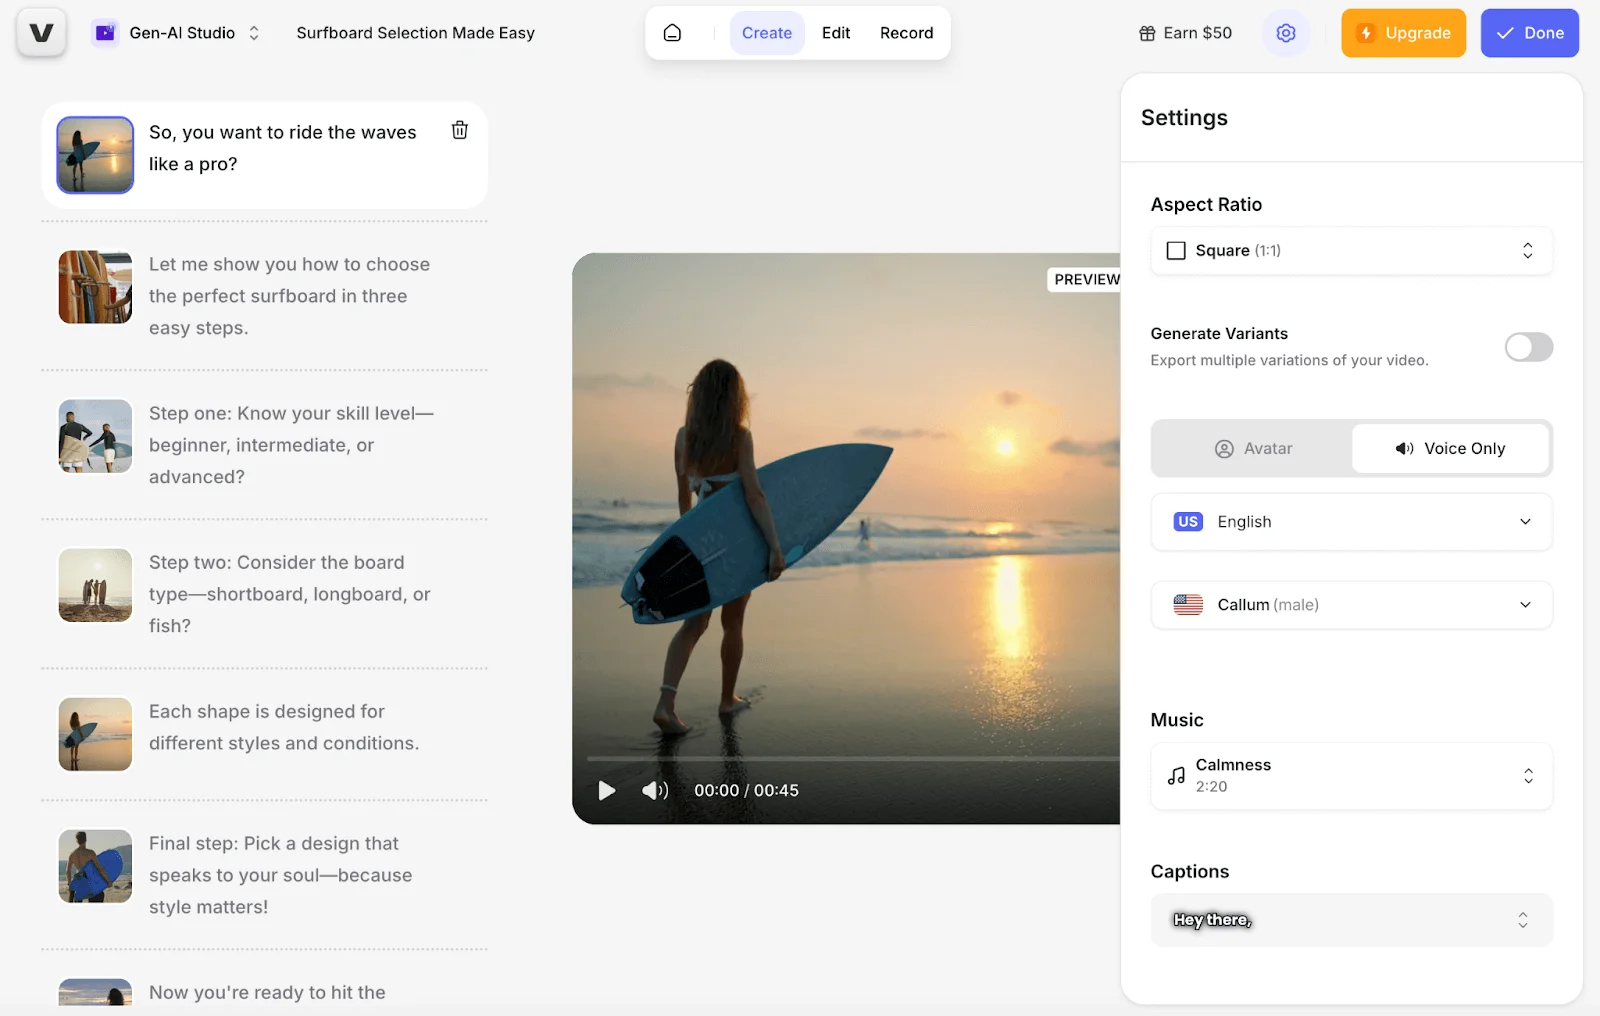
Task: Mute the preview with speaker icon
Action: pos(654,791)
